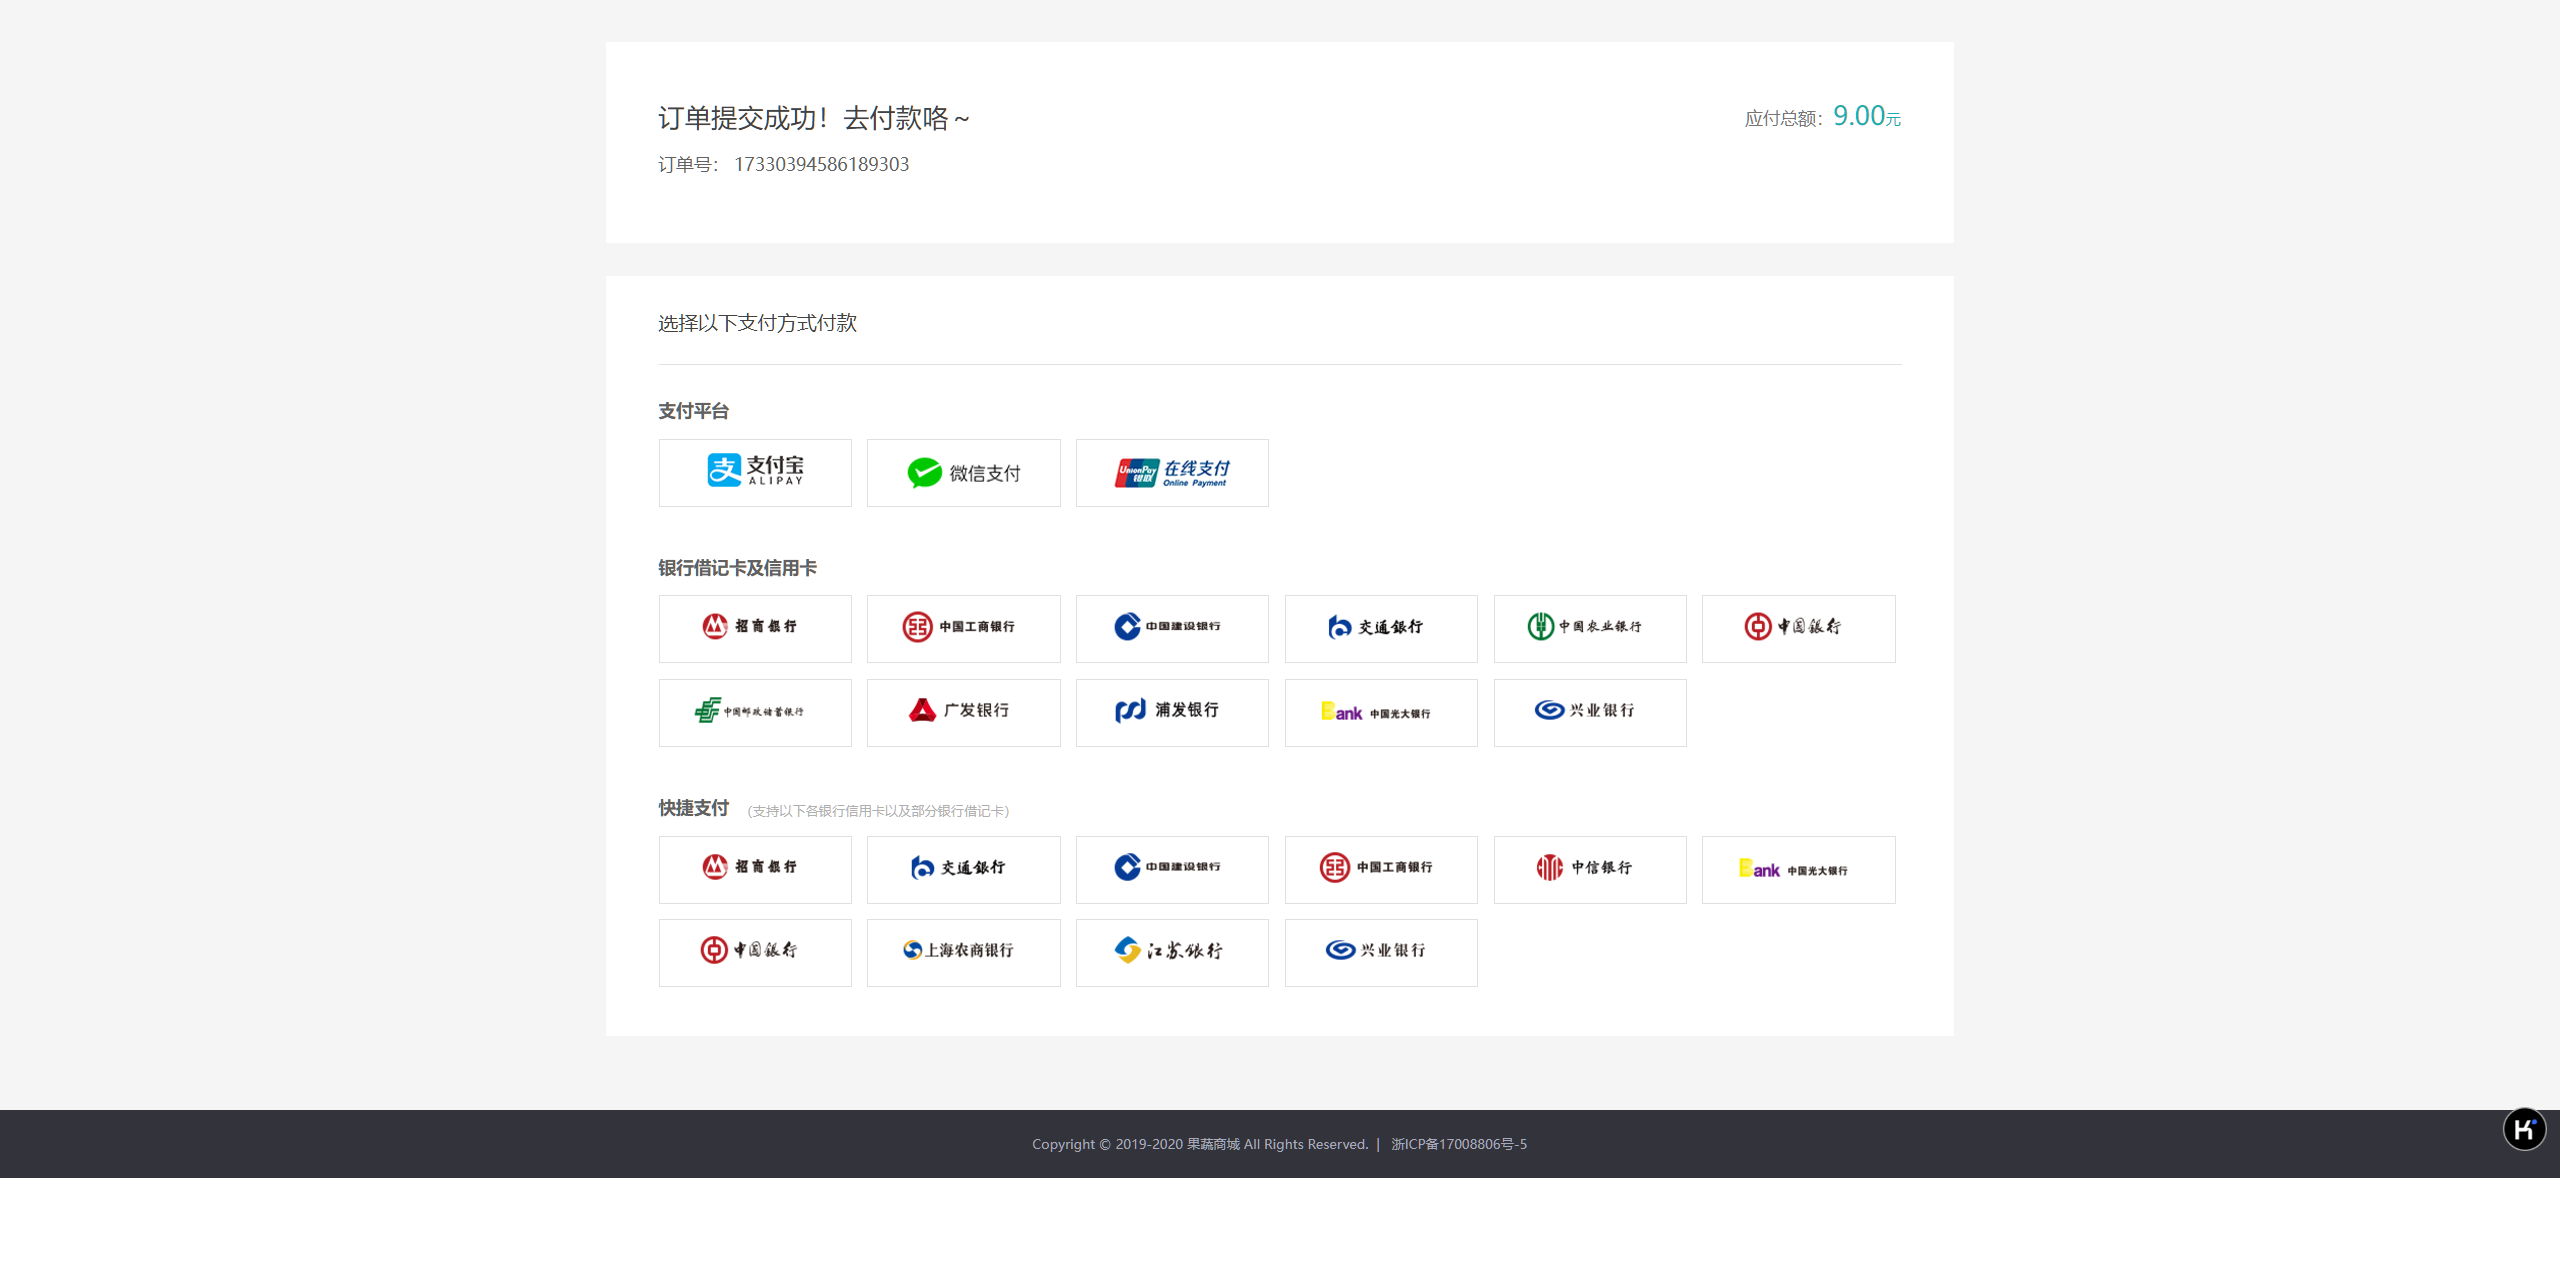Click the Copyright 2019-2020 果蔬商城 text
2560x1279 pixels.
click(1200, 1144)
